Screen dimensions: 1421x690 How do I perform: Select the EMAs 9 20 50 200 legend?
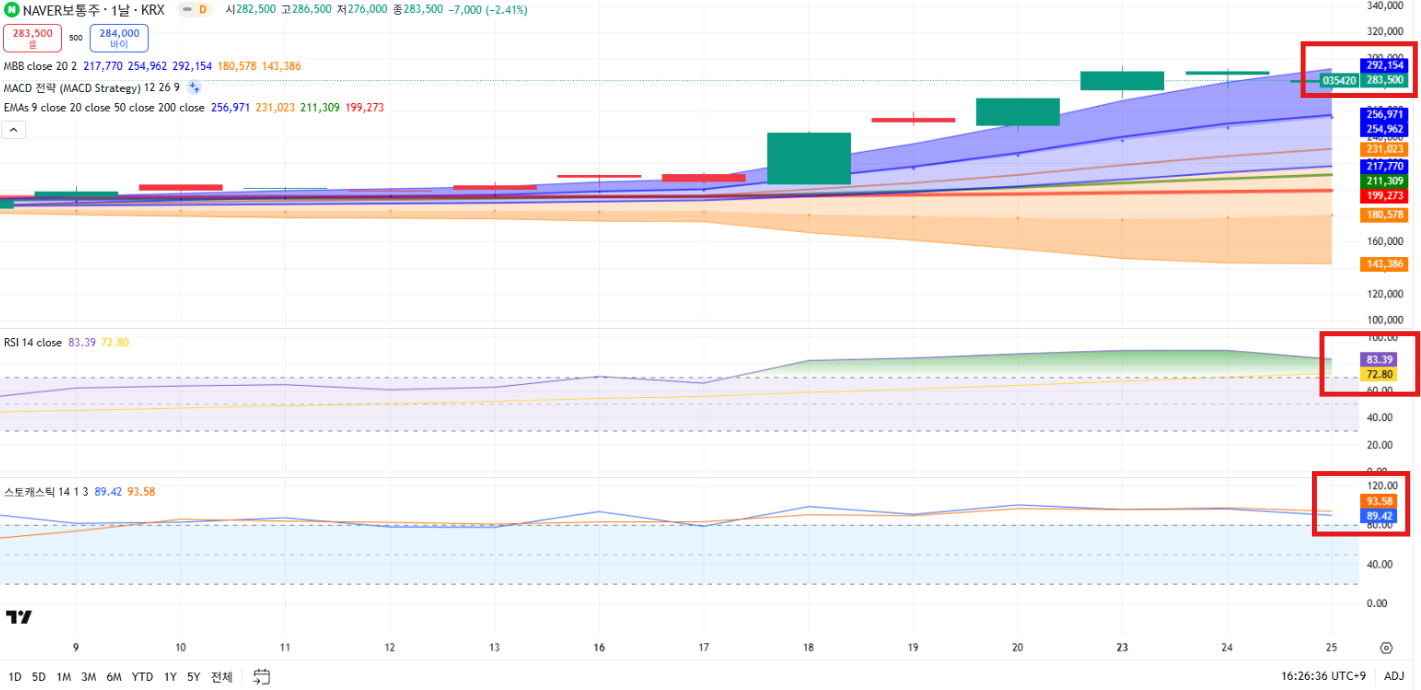click(x=104, y=108)
